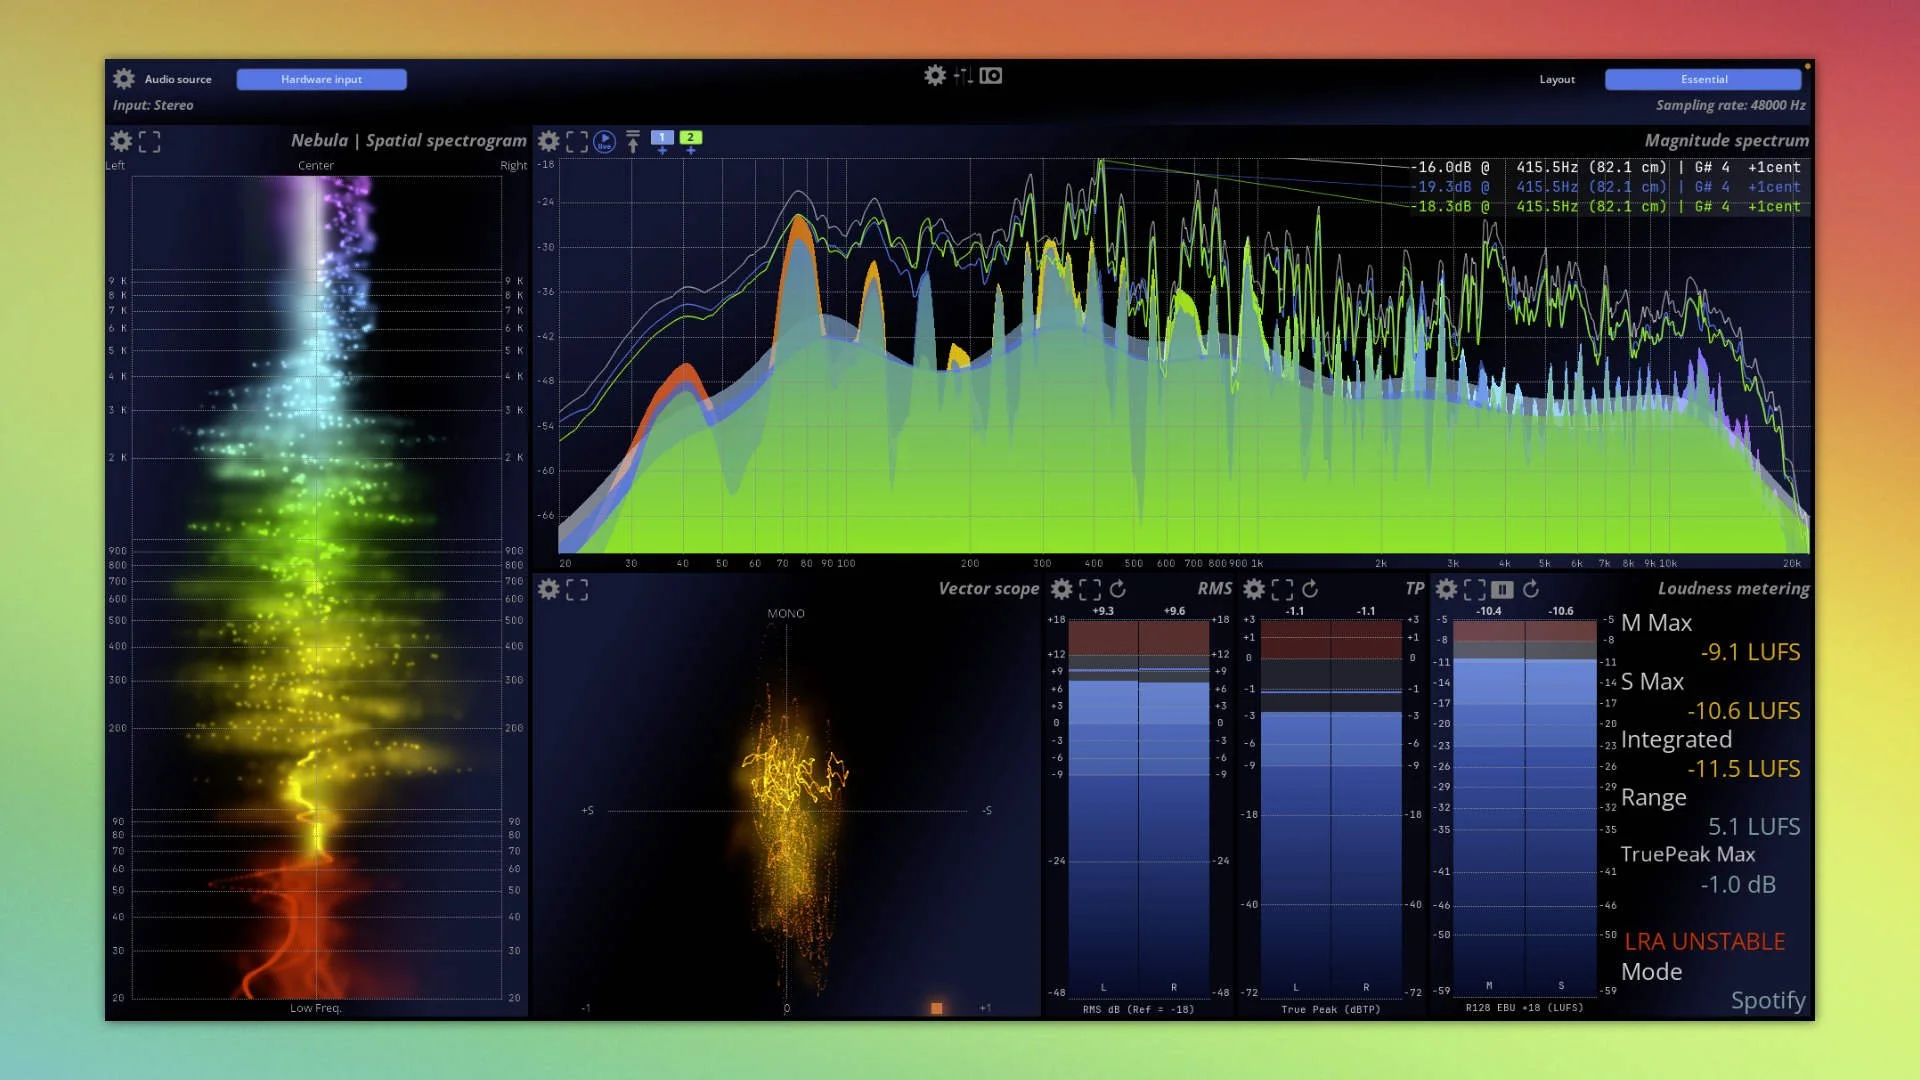Open the global settings gear in the top center bar
This screenshot has height=1080, width=1920.
[934, 76]
